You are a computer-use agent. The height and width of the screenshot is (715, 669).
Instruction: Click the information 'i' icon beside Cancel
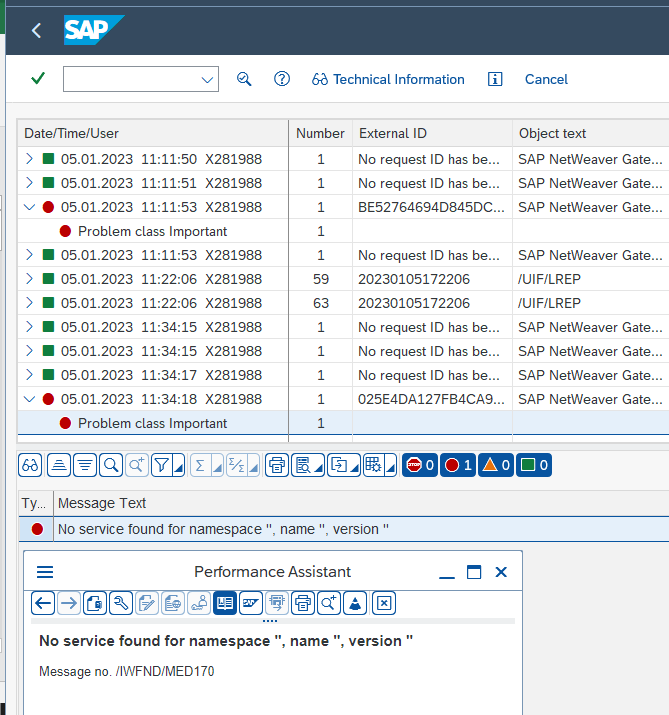click(x=495, y=79)
